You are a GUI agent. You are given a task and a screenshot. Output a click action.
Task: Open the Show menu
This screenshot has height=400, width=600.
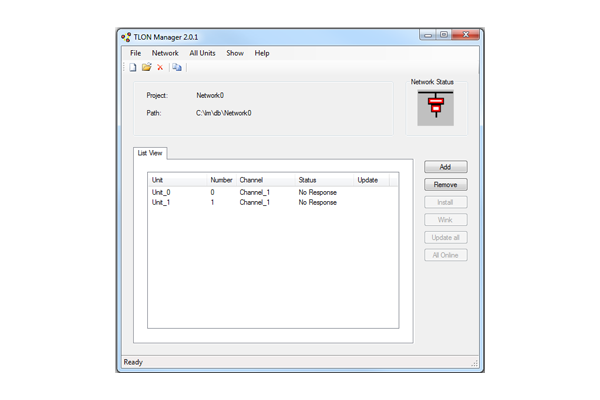[x=235, y=53]
